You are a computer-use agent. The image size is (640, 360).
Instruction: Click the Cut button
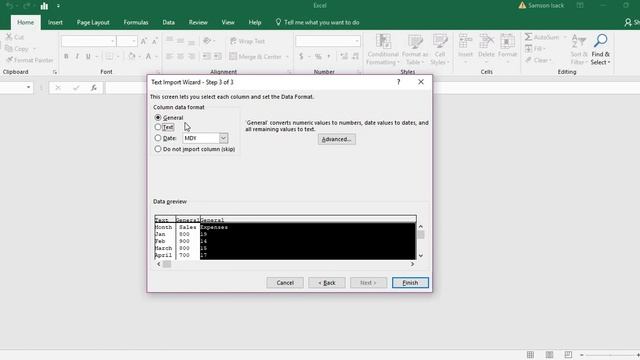[15, 37]
